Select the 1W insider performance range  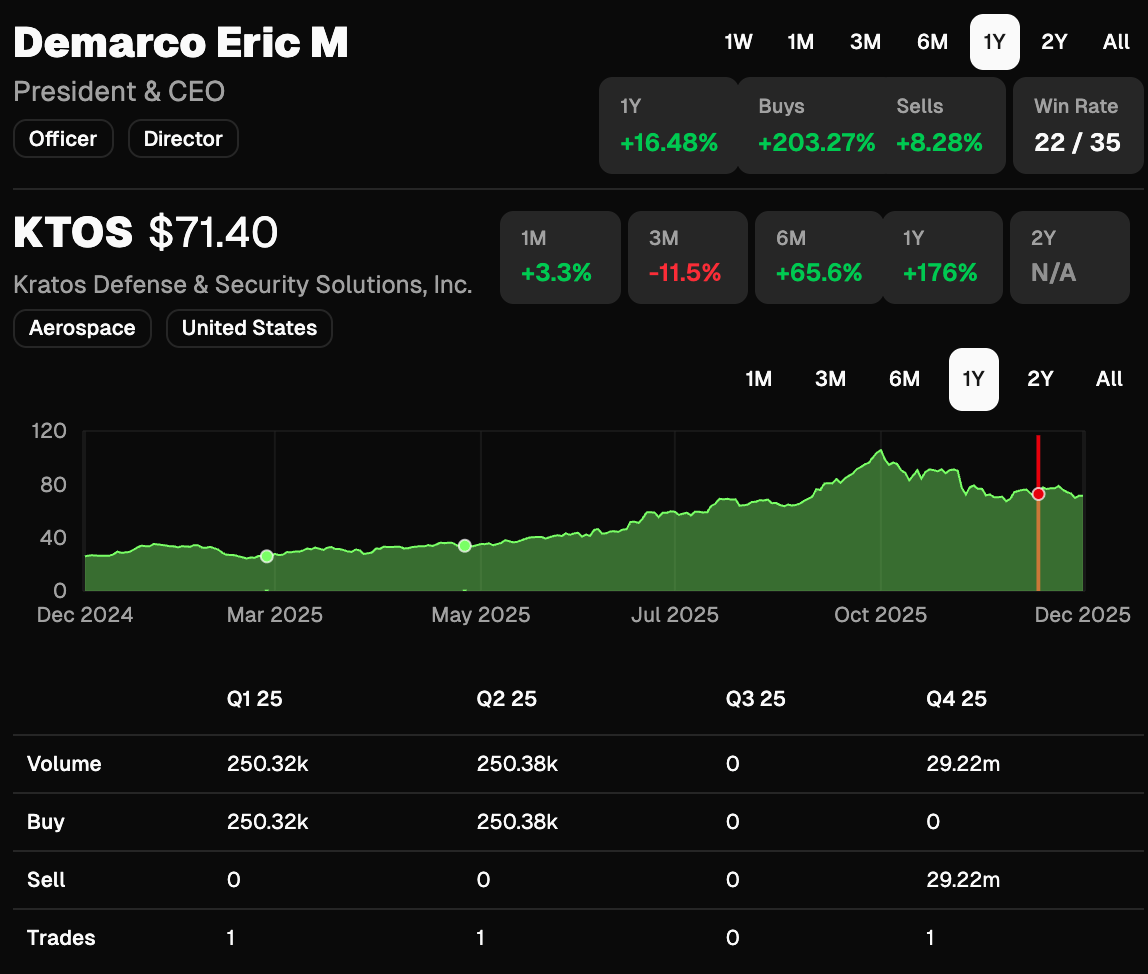(x=738, y=42)
